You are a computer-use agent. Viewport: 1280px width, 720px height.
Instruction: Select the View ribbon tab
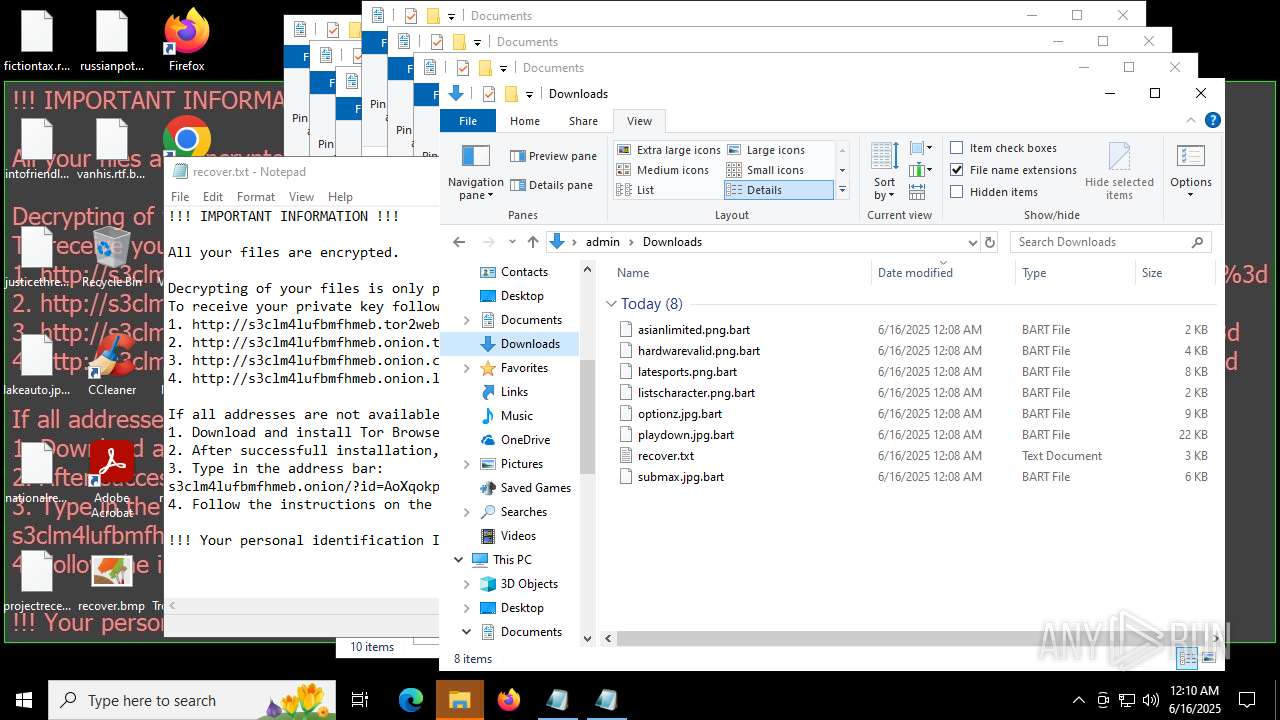click(639, 121)
